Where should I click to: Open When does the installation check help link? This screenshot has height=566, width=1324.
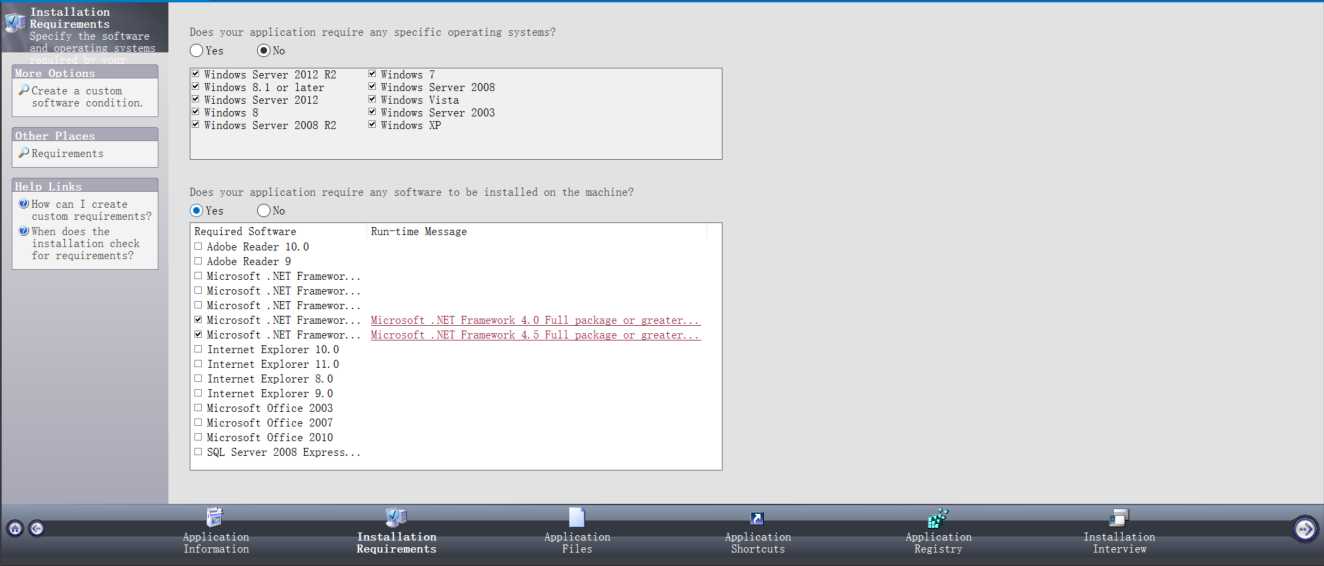[85, 243]
